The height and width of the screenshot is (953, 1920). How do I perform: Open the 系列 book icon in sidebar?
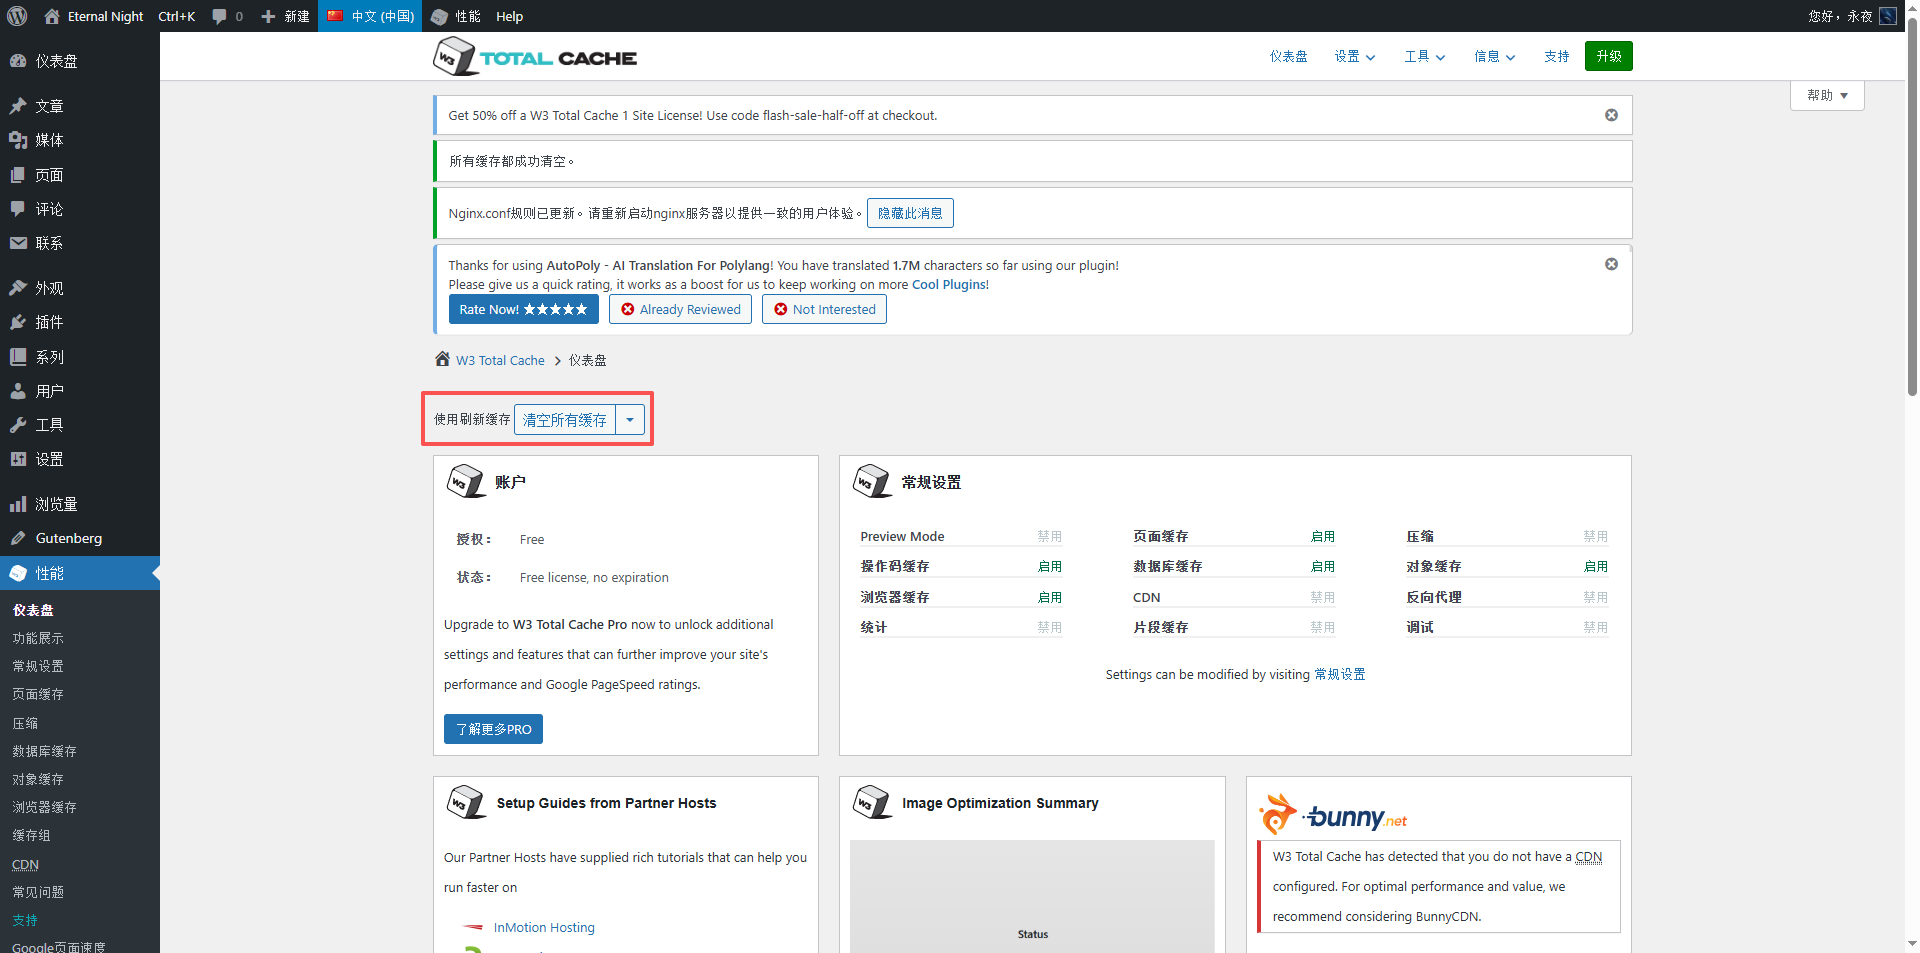click(x=18, y=357)
